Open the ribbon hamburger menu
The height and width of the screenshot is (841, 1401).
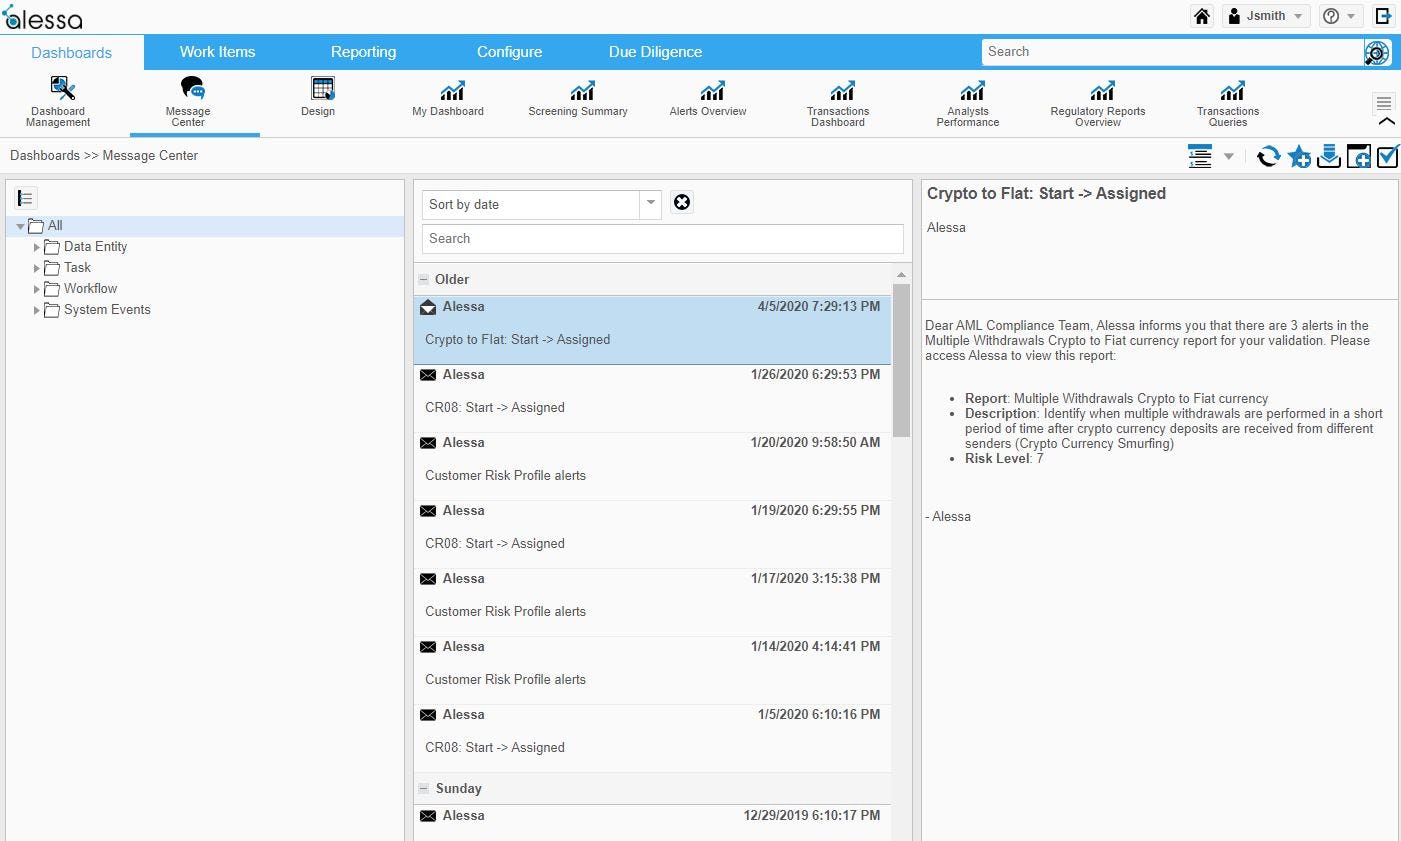1384,103
